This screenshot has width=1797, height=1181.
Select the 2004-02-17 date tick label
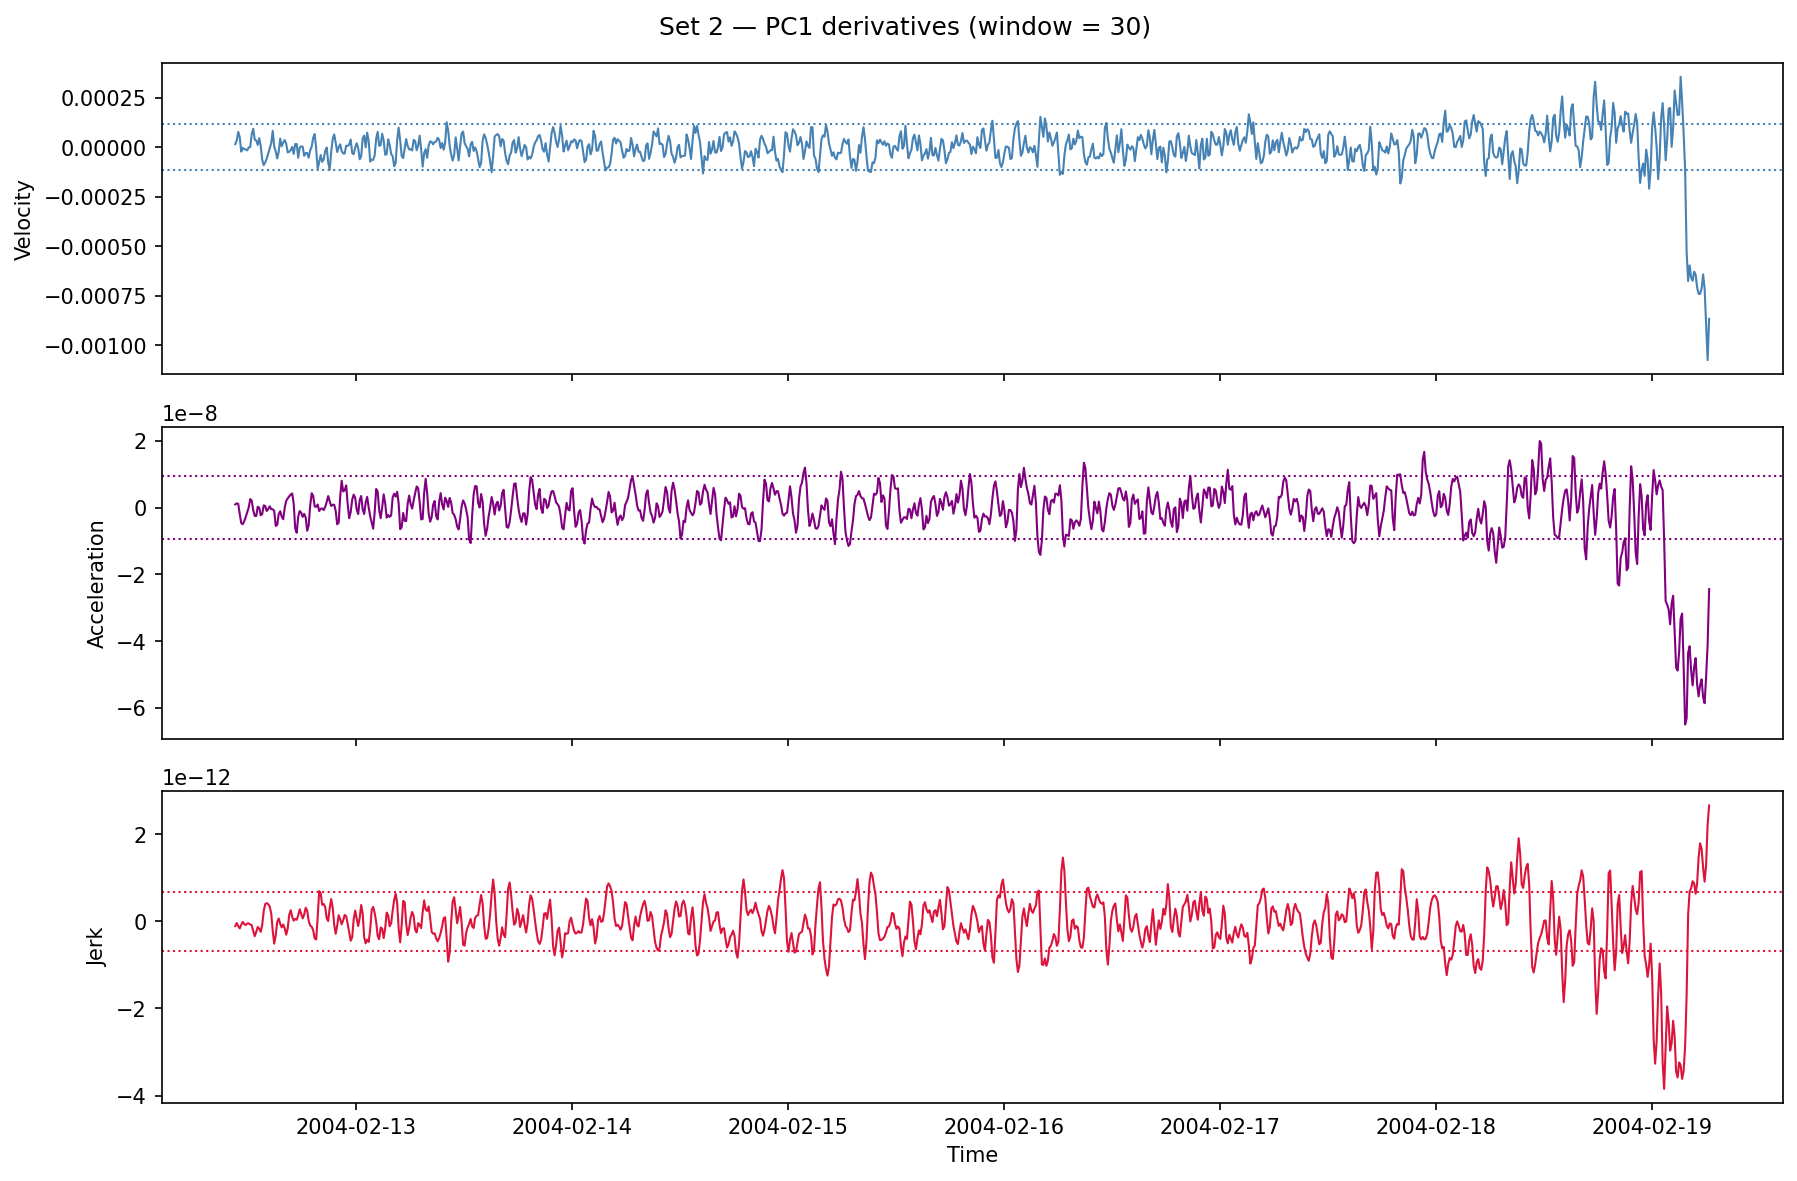point(1220,1127)
